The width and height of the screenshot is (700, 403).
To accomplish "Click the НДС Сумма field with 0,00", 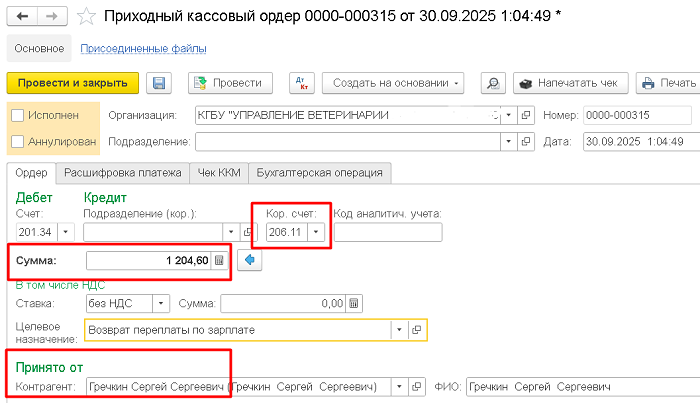I will tap(283, 303).
